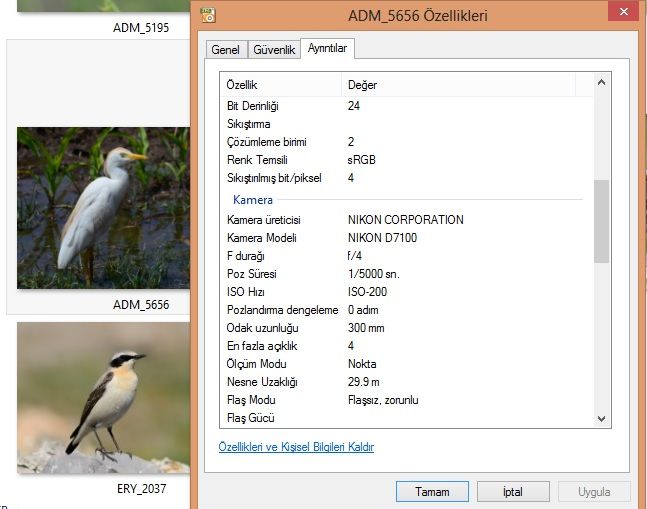
Task: Click the ADM_5195 file name label
Action: click(140, 28)
